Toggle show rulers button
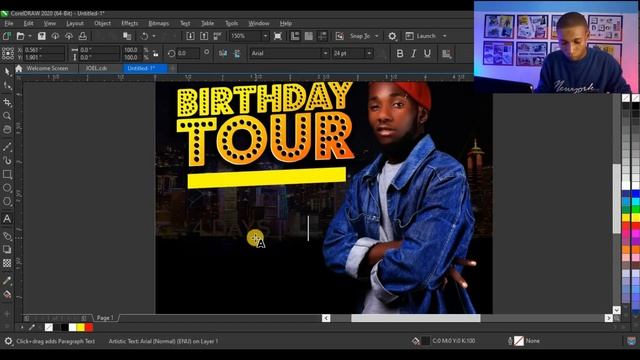The image size is (640, 360). [x=295, y=36]
